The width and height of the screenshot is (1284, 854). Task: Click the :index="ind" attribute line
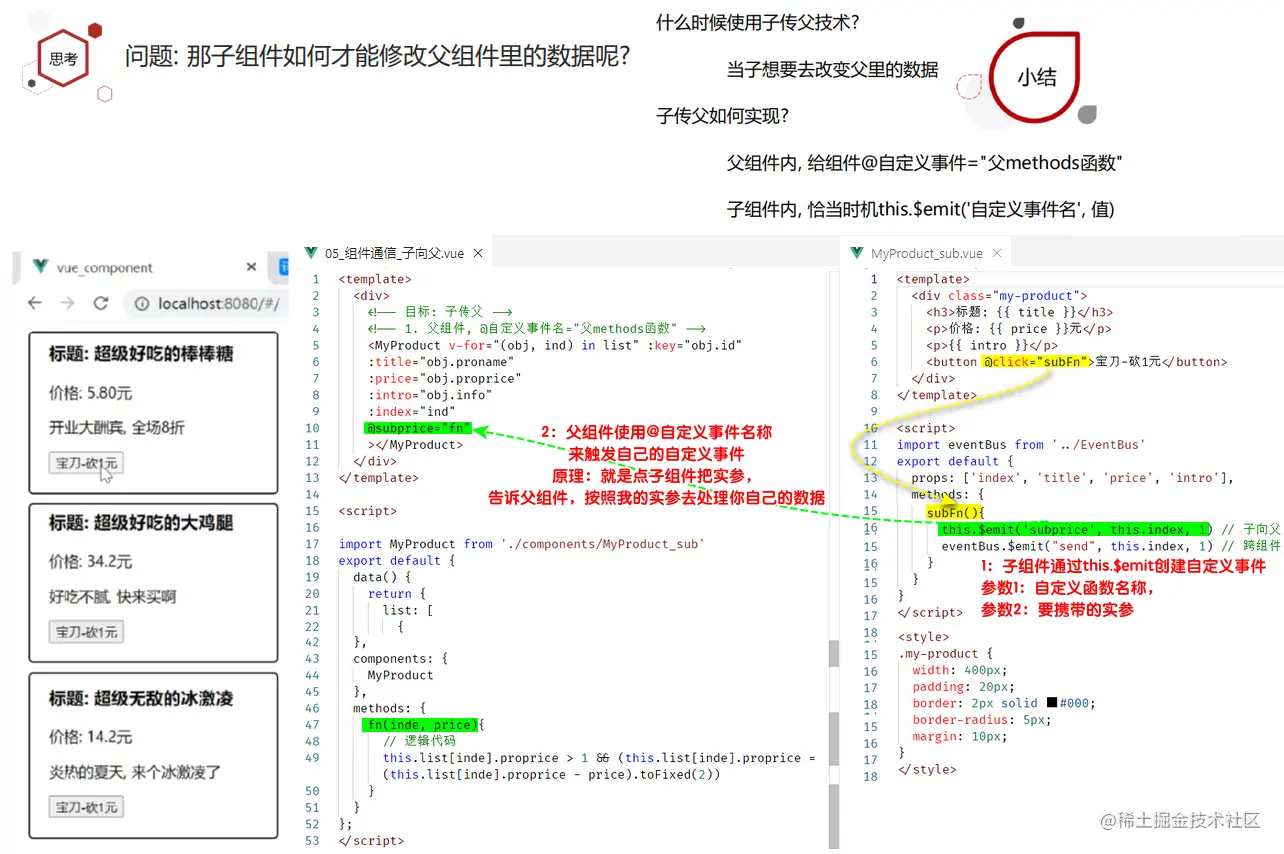pyautogui.click(x=411, y=411)
